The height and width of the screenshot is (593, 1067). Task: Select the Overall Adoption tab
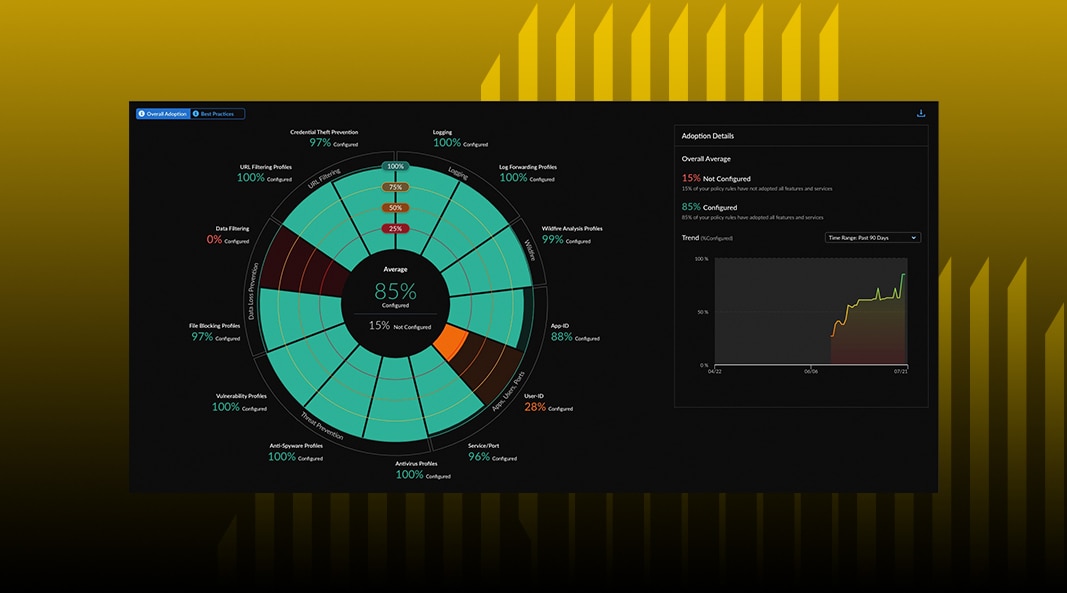(x=165, y=114)
